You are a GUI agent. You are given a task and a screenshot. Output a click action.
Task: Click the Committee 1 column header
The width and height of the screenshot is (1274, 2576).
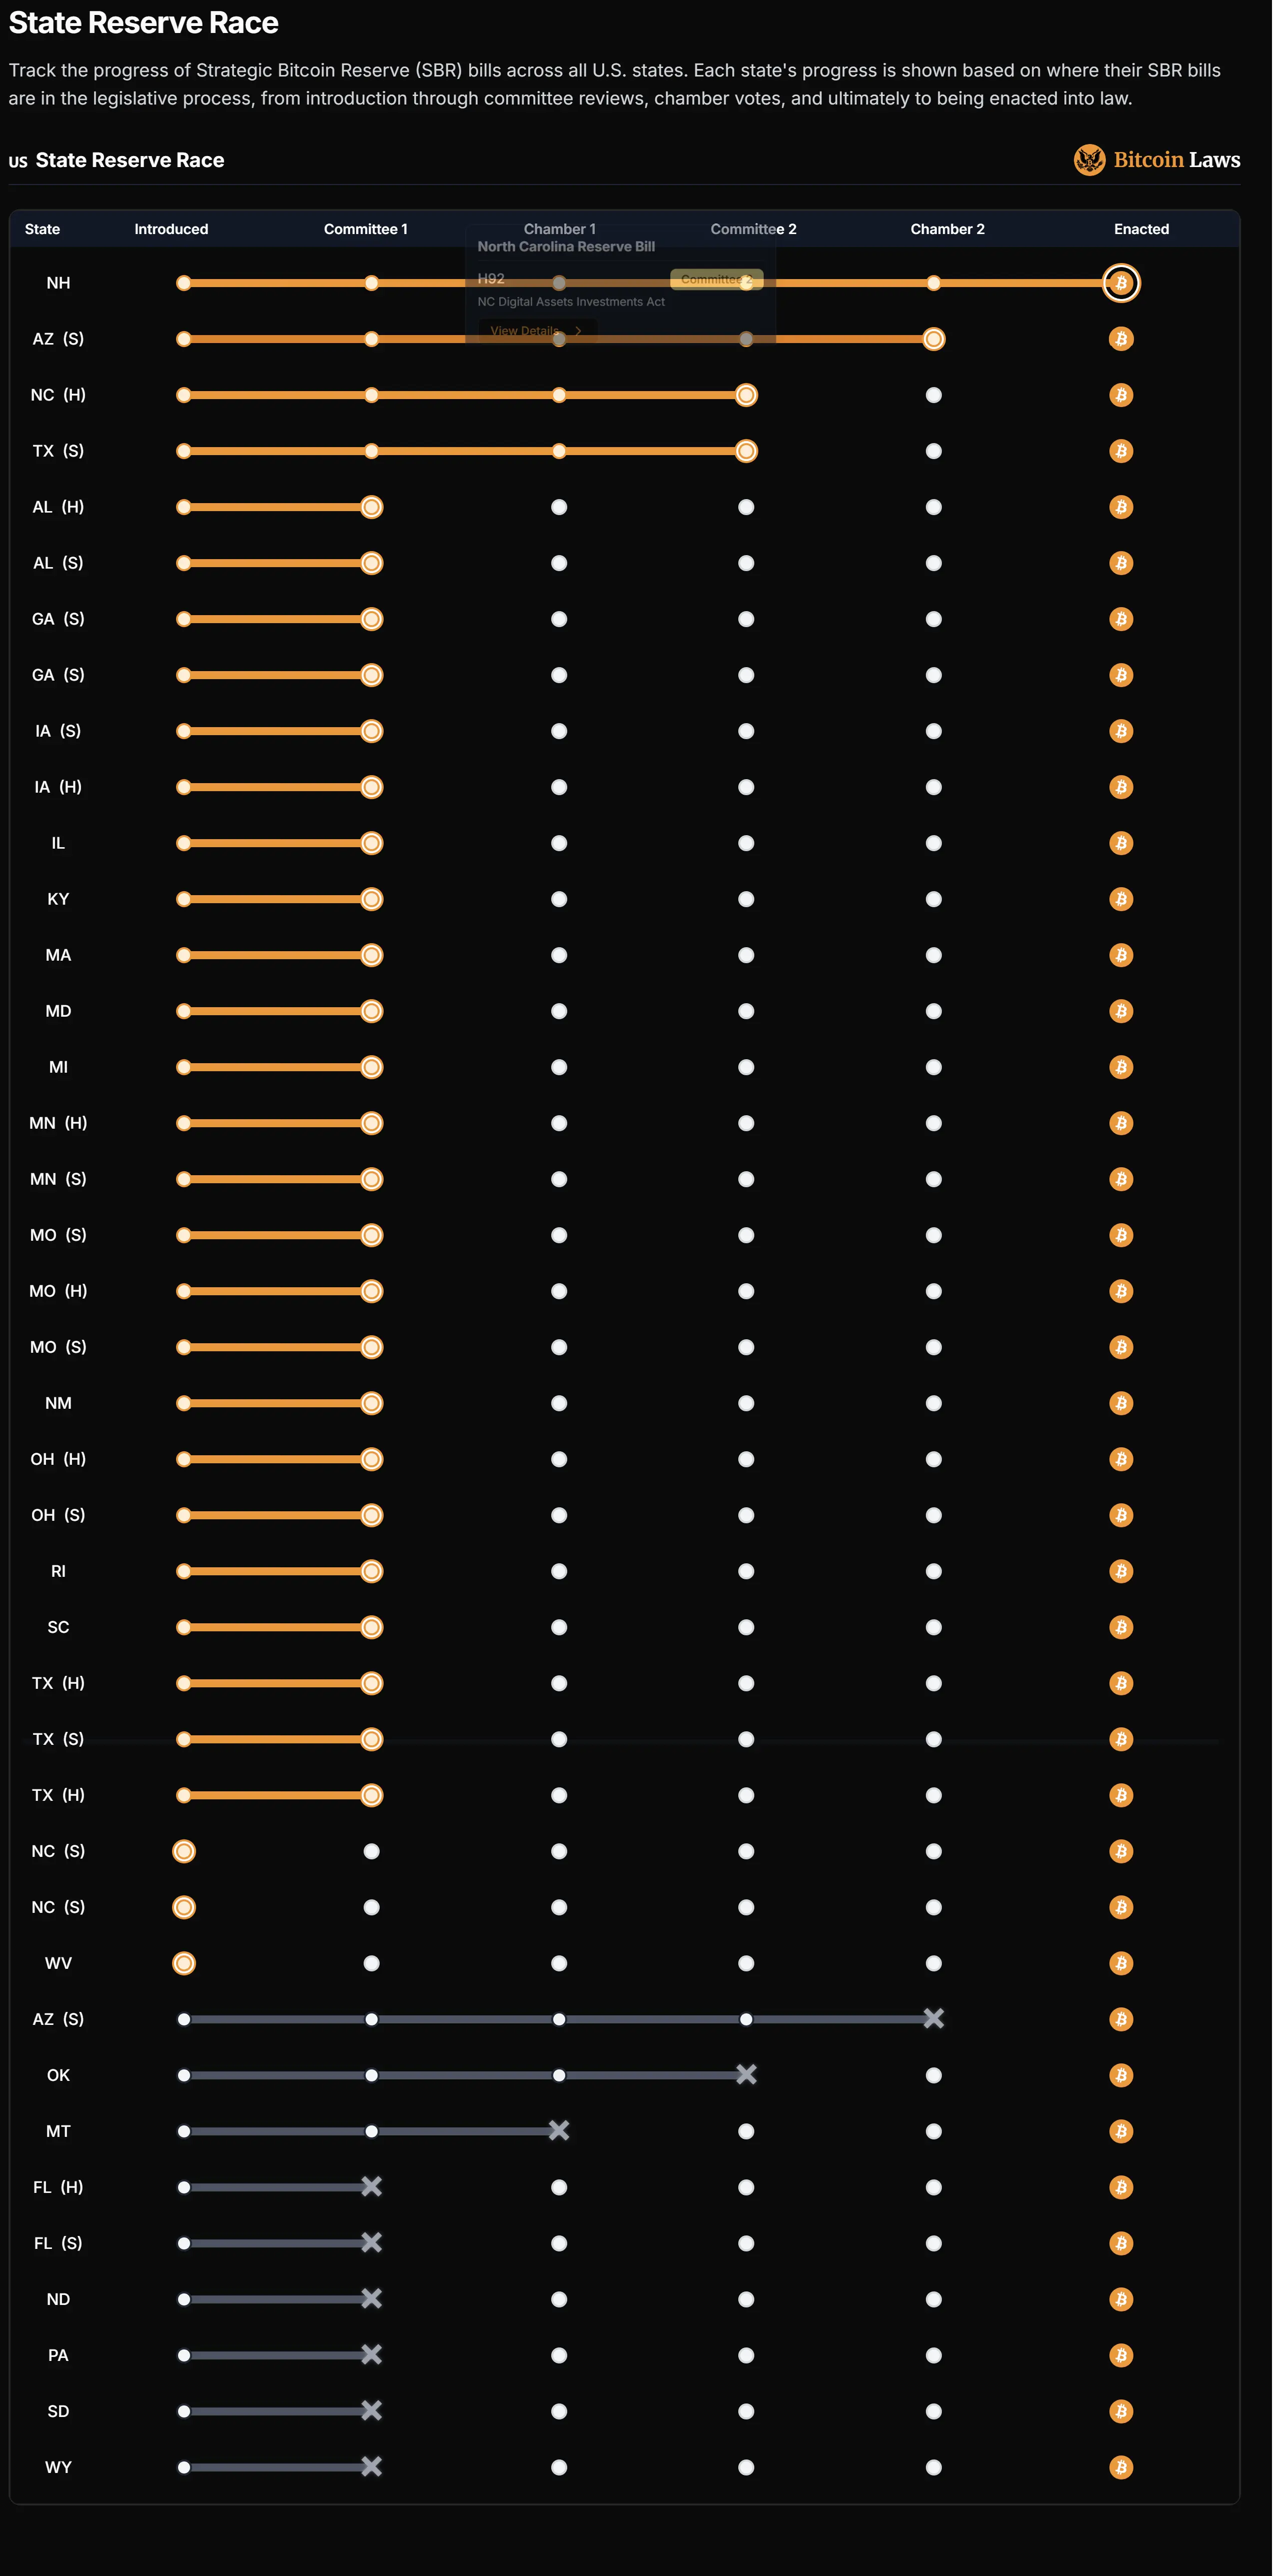[365, 229]
